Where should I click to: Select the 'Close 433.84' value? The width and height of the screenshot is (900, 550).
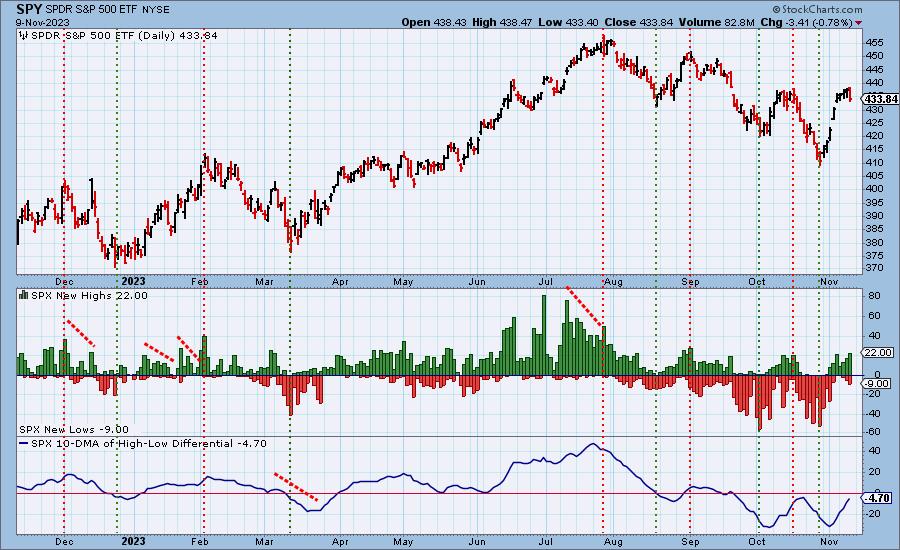639,22
